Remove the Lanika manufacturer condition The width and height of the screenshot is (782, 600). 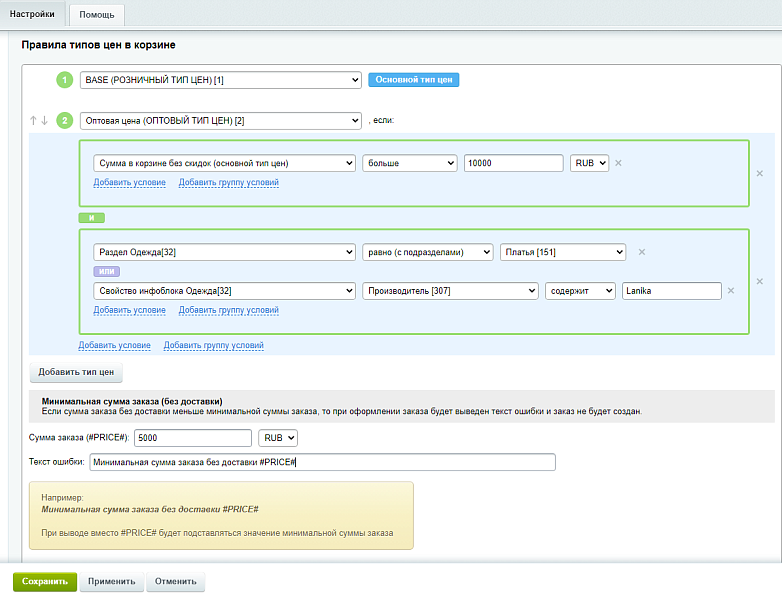coord(731,291)
